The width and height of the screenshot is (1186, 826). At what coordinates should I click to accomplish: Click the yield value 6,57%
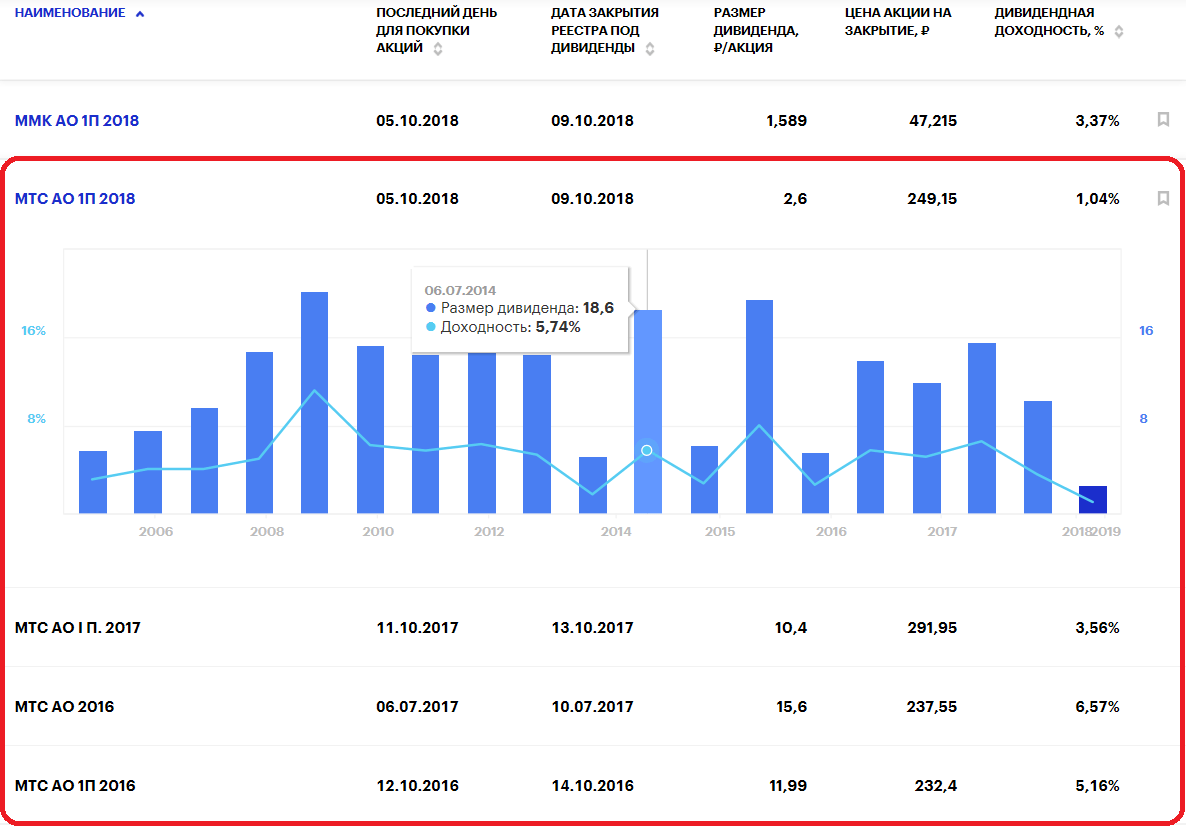tap(1098, 707)
